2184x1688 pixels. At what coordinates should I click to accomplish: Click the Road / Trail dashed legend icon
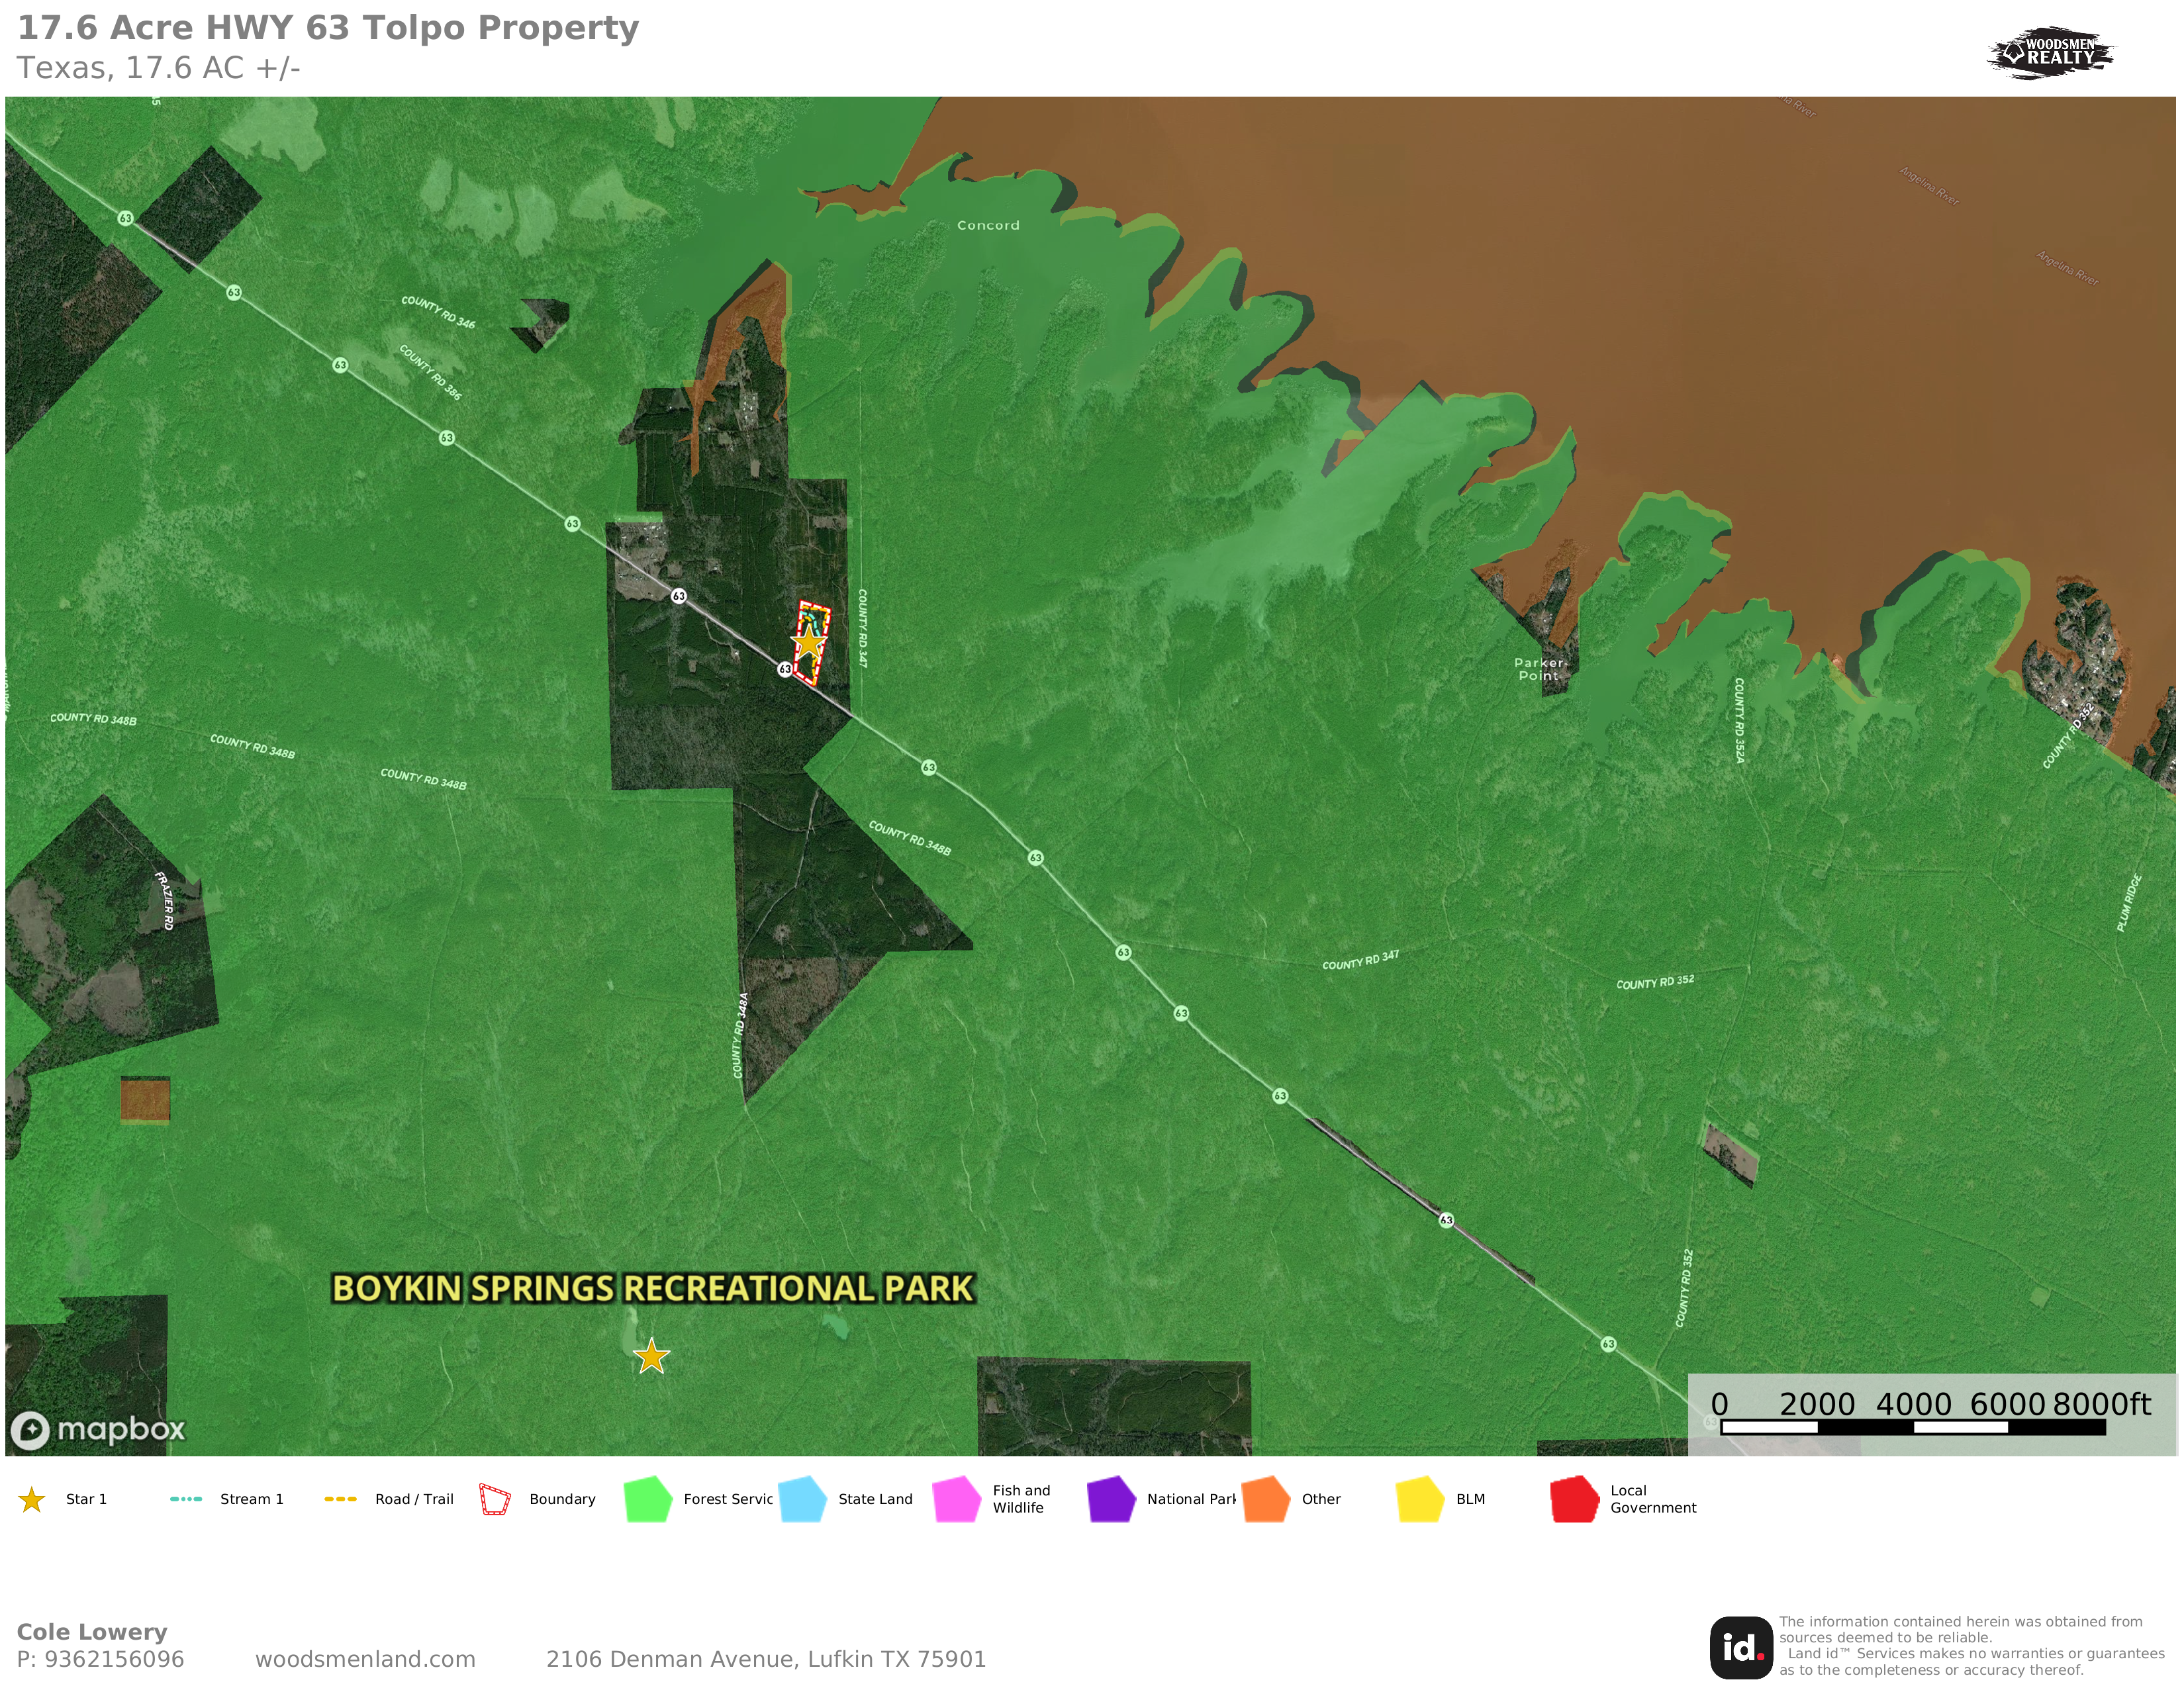point(340,1499)
